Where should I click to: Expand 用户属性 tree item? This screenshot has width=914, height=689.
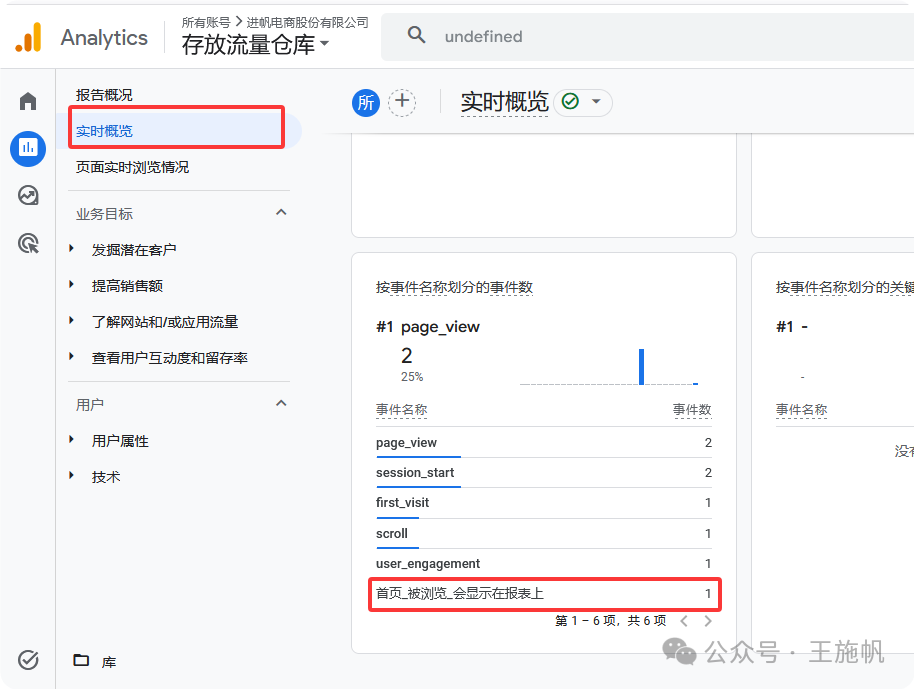point(71,440)
